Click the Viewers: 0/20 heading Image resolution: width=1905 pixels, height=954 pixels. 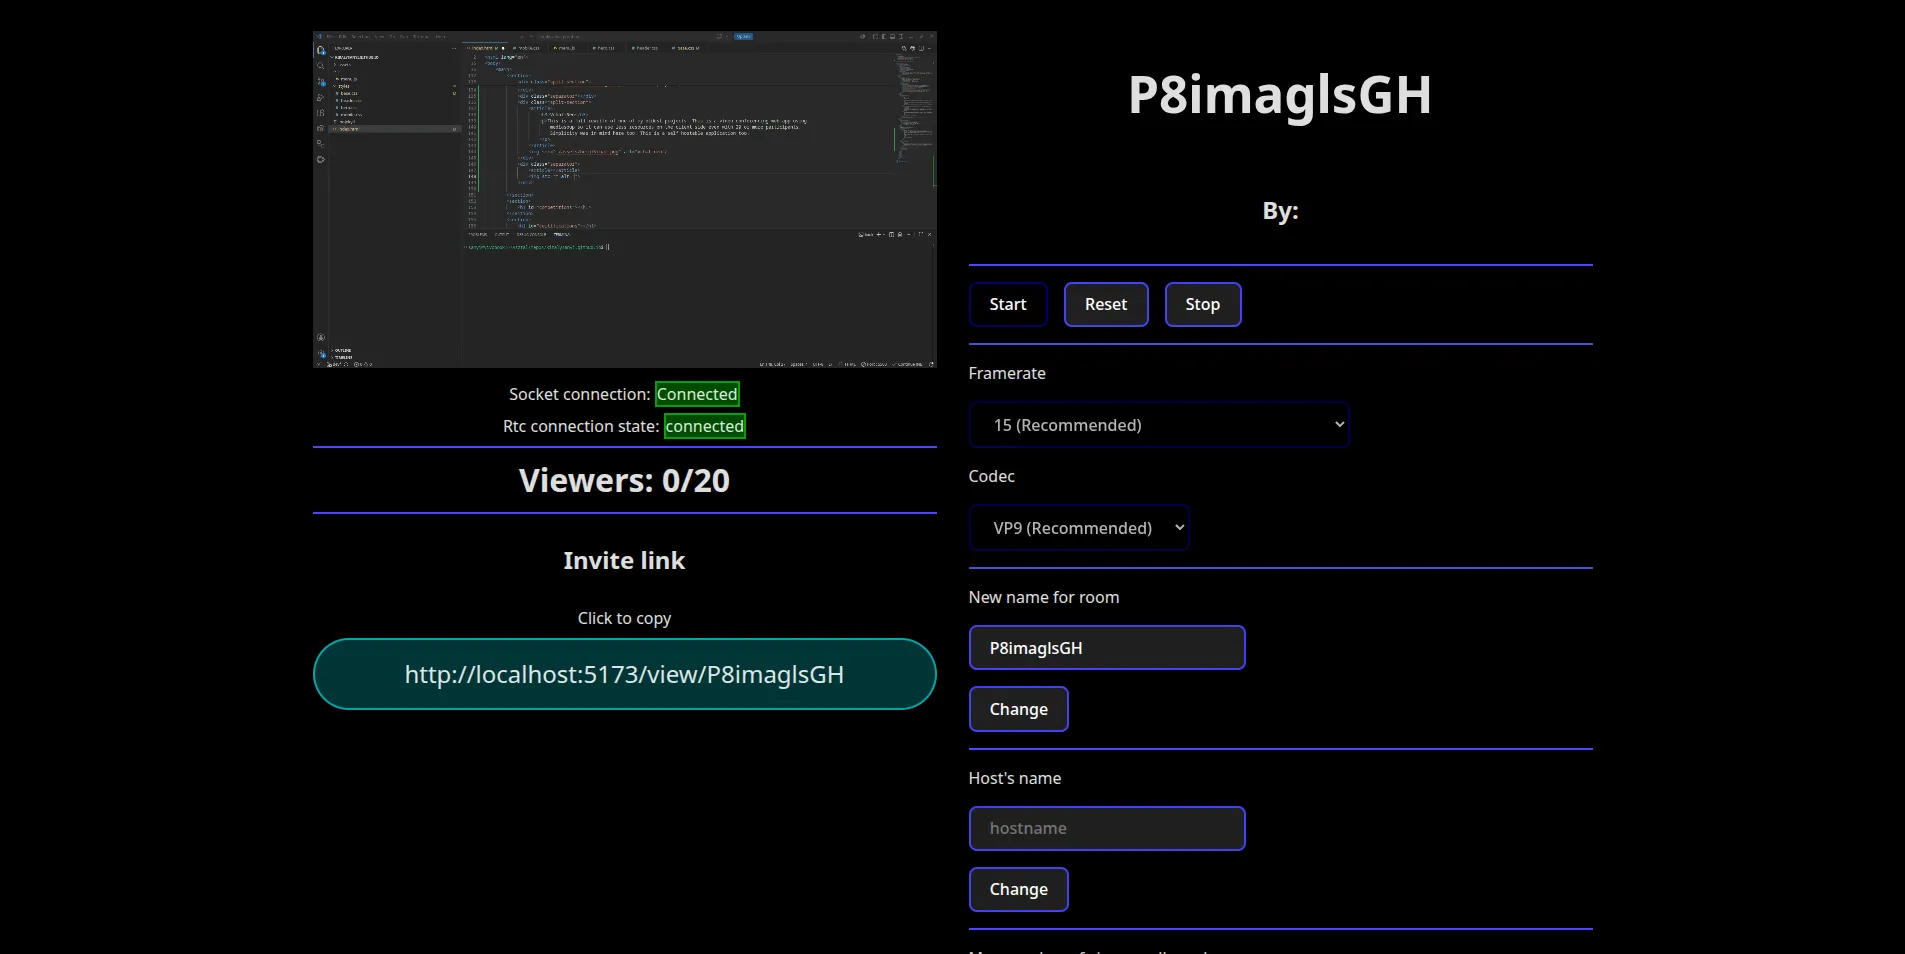tap(624, 481)
